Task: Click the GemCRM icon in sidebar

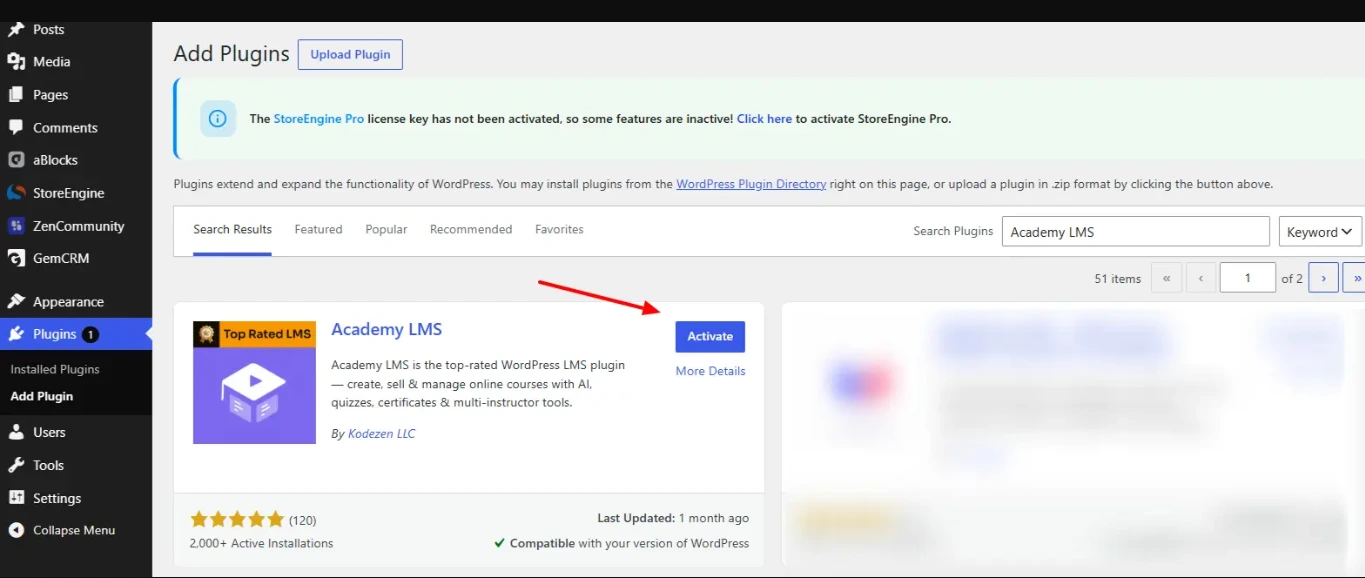Action: (x=16, y=258)
